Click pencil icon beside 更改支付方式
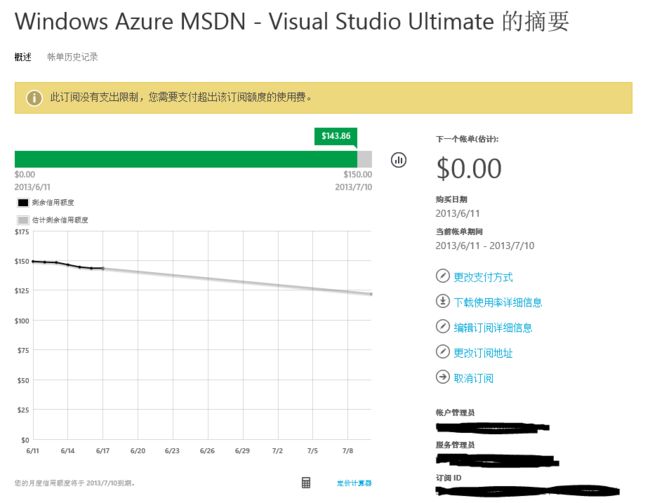This screenshot has height=503, width=650. click(442, 276)
